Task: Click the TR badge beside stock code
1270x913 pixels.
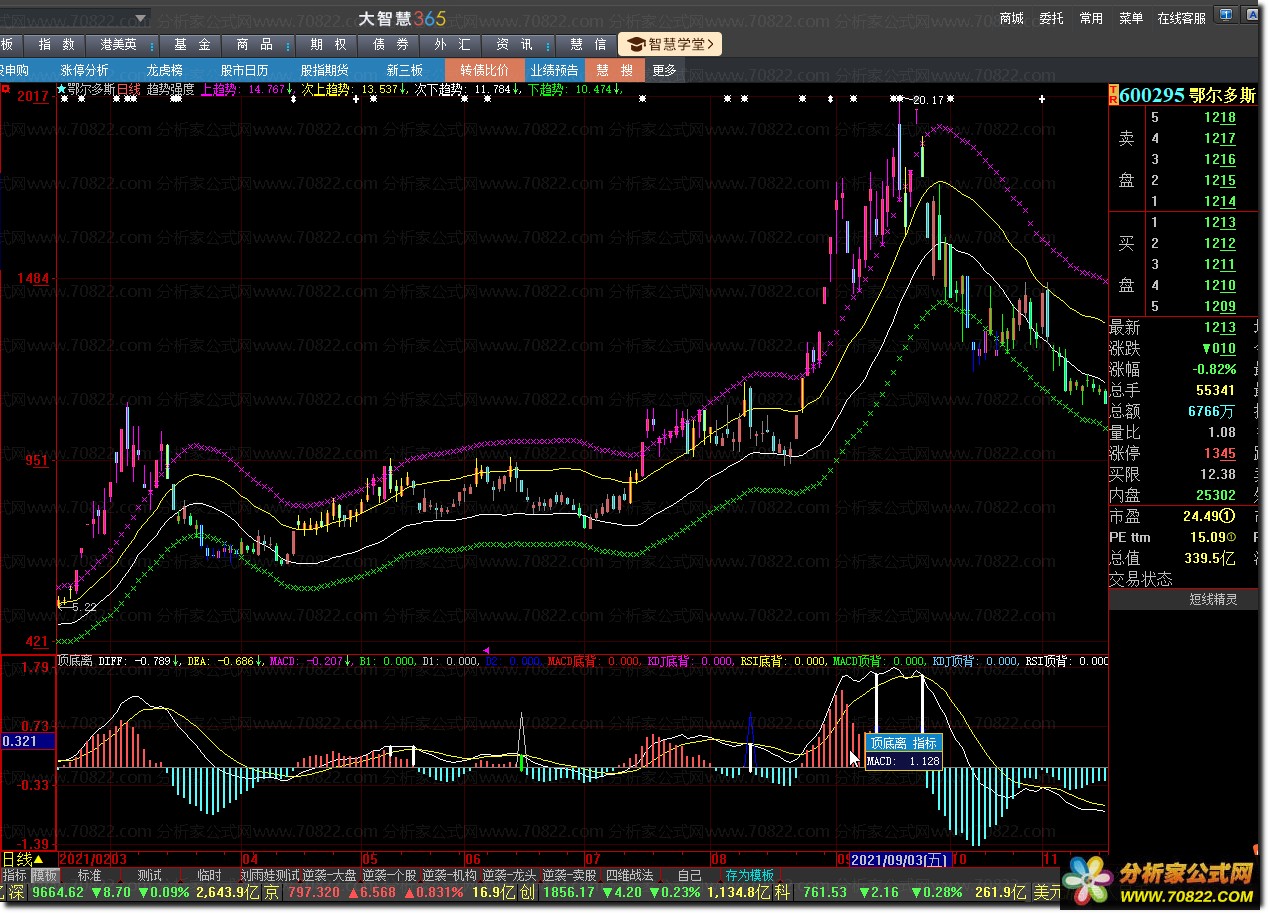Action: [x=1113, y=95]
